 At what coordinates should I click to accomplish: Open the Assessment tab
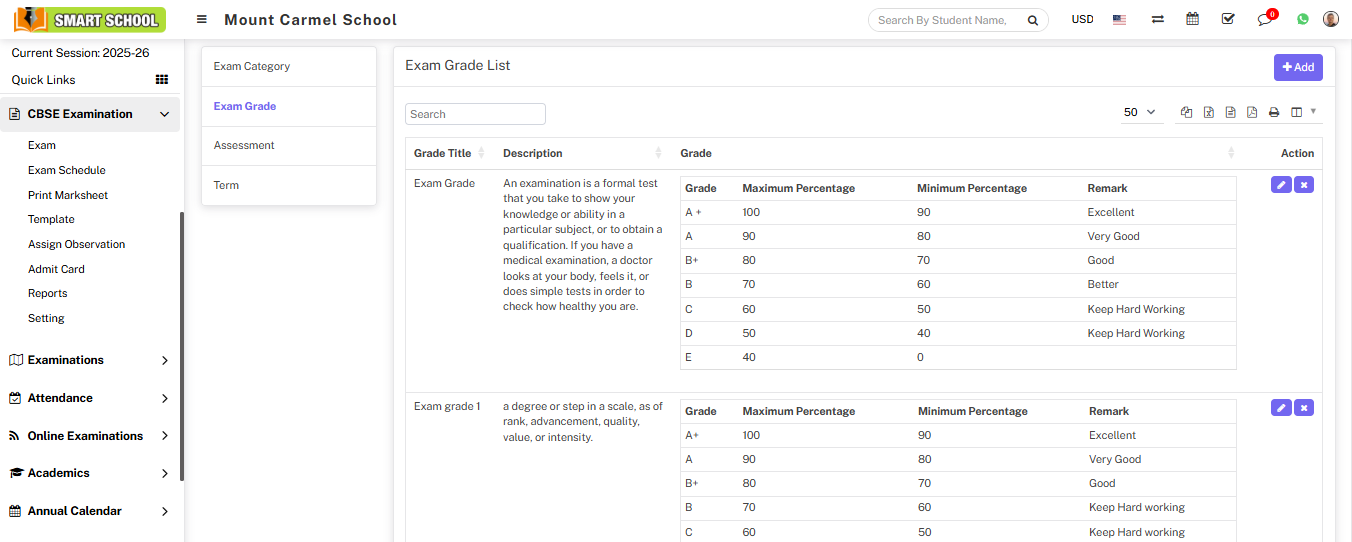click(244, 145)
